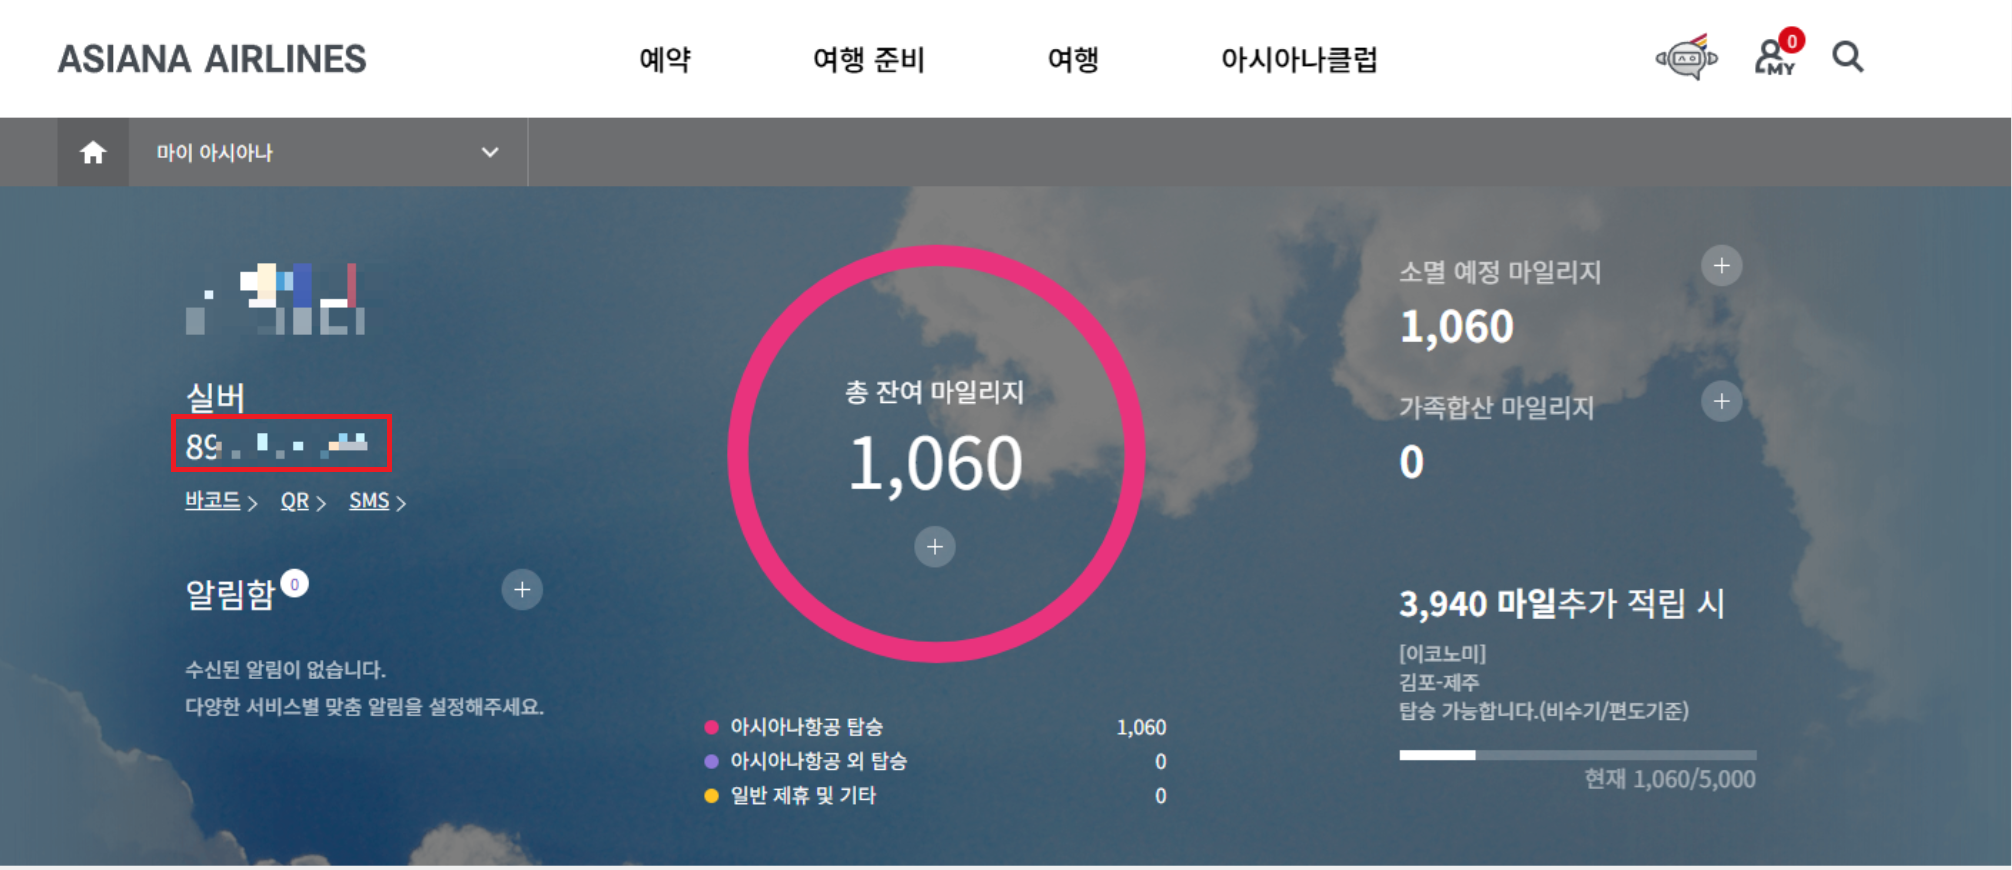Click the 소멸 예정 마일리지 label
The width and height of the screenshot is (2012, 870).
1499,272
